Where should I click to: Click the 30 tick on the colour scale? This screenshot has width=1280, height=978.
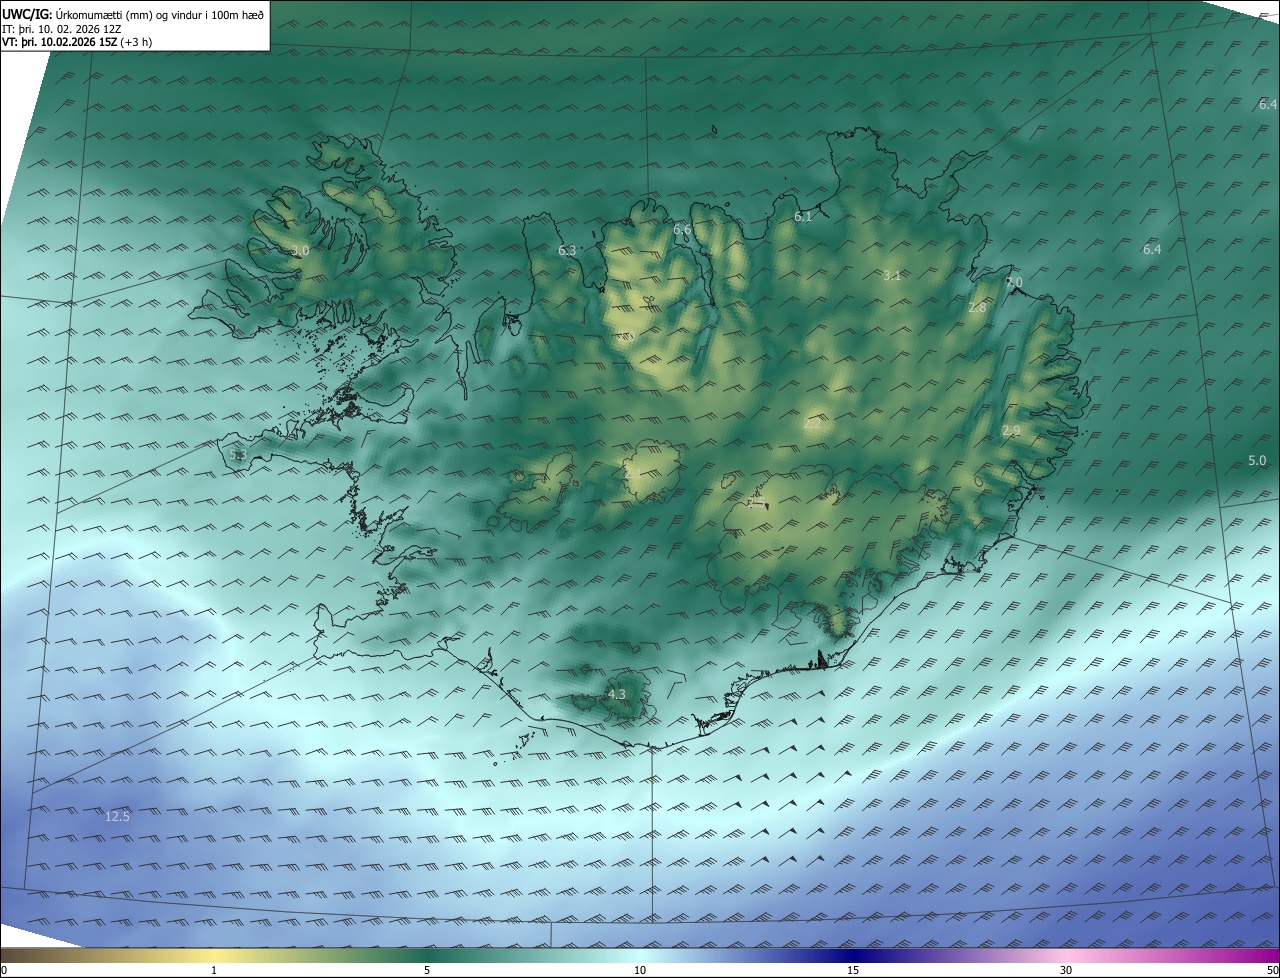tap(1066, 970)
